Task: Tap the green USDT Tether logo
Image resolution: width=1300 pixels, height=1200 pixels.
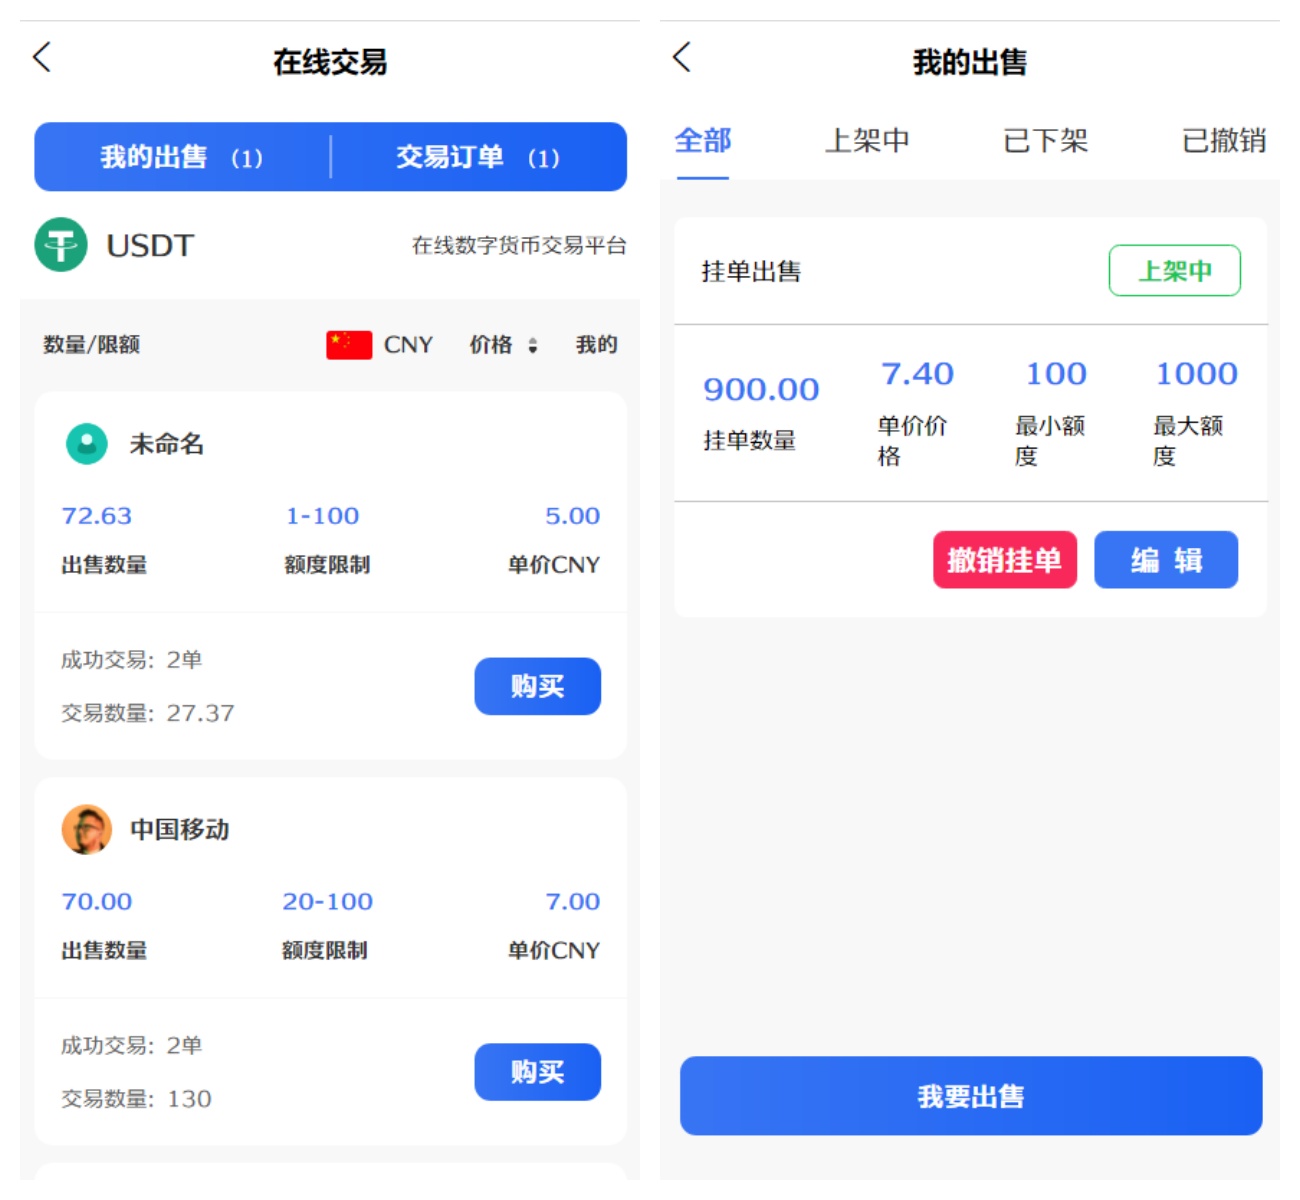Action: tap(61, 245)
